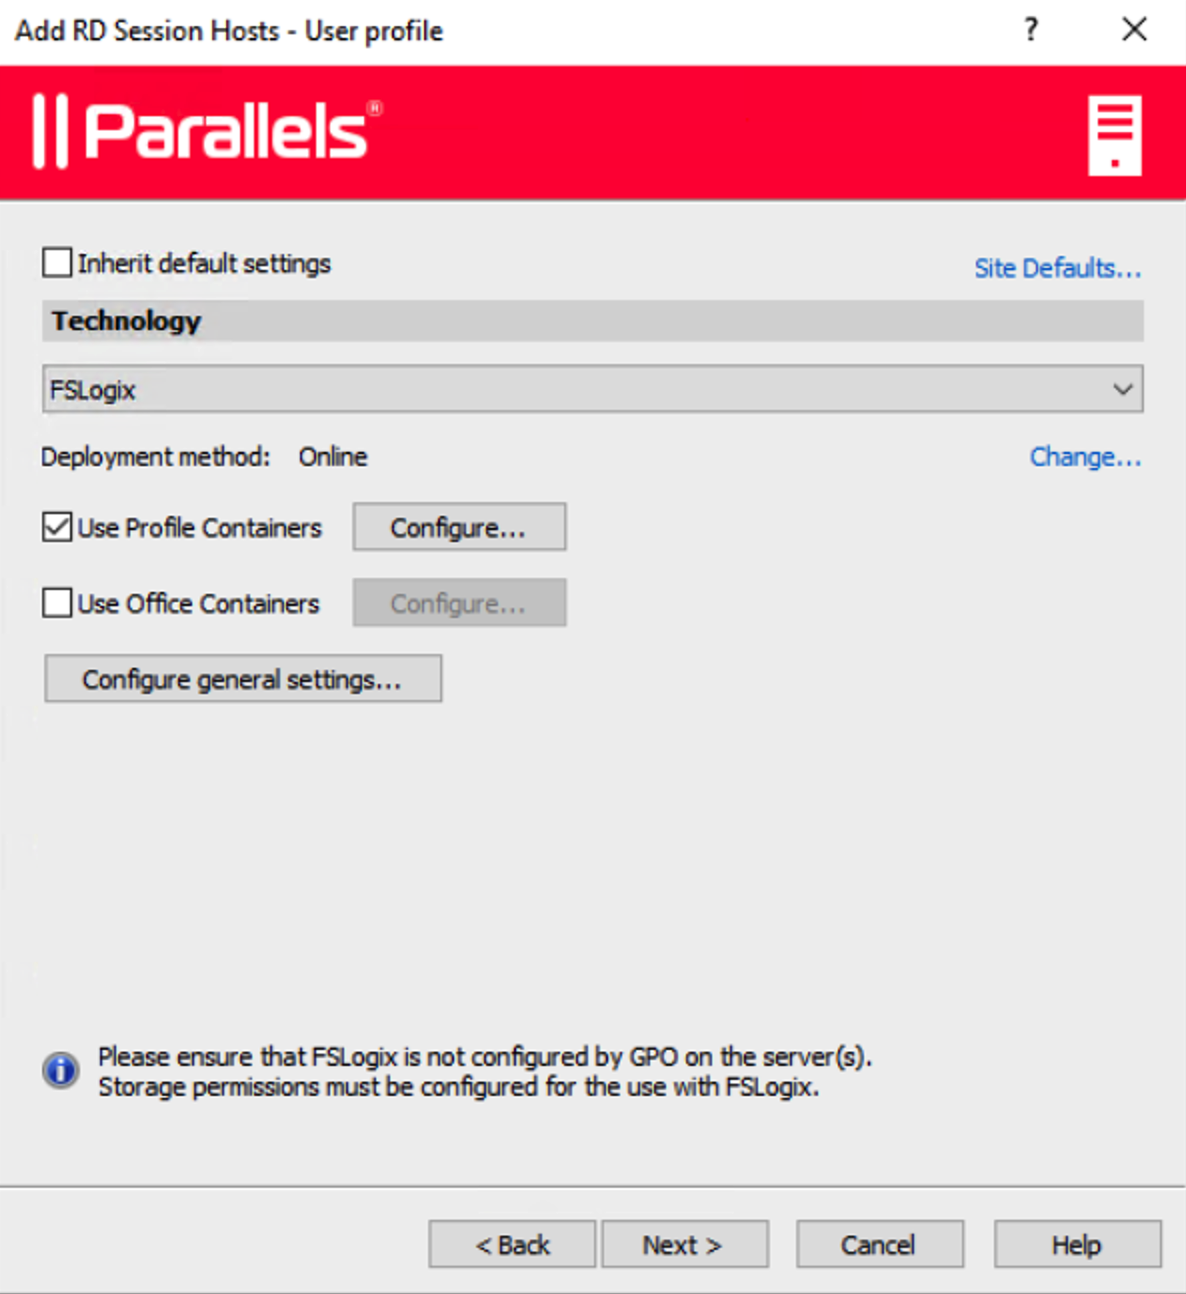
Task: Open the Site Defaults link
Action: (x=1057, y=268)
